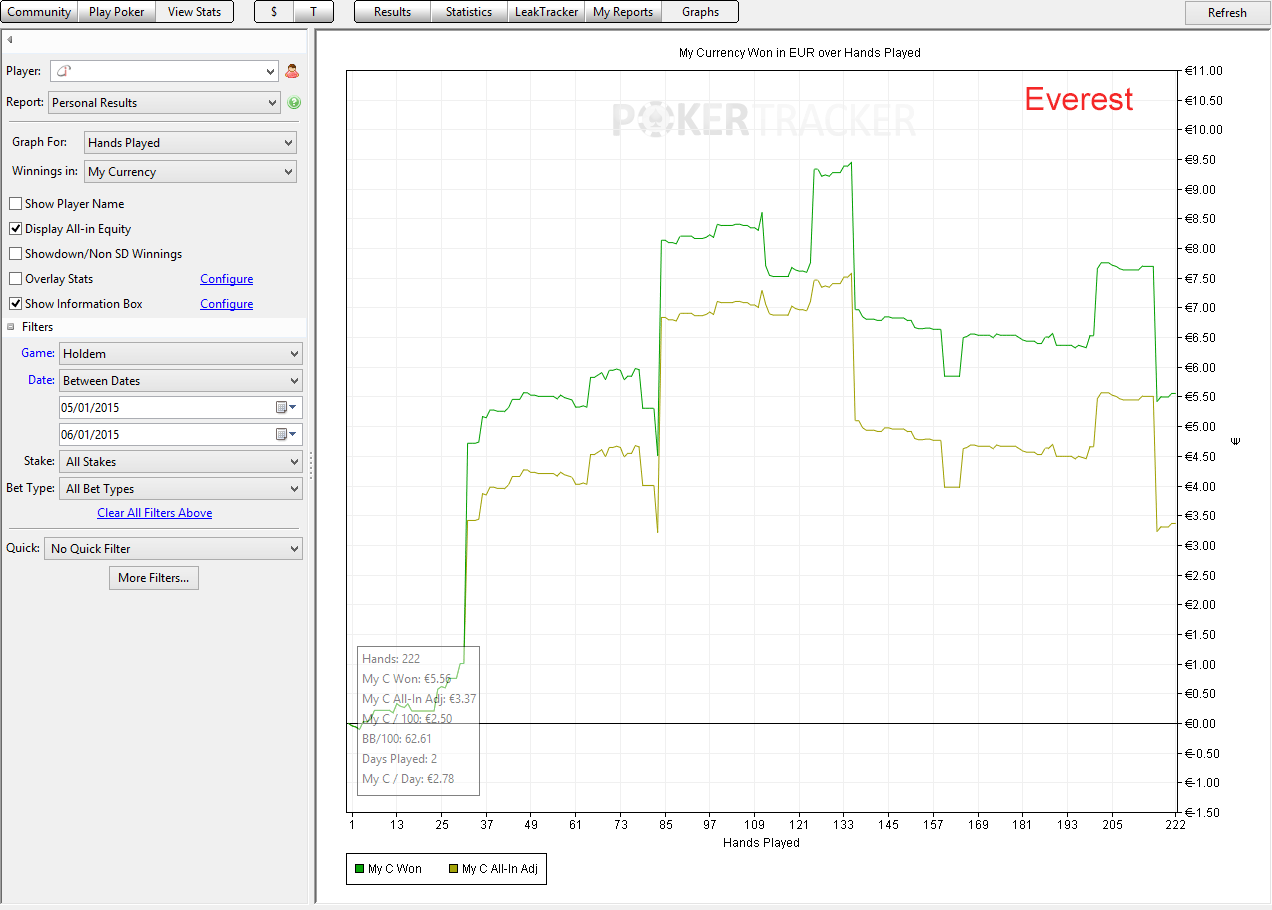Uncheck Show Information Box
This screenshot has width=1272, height=910.
(16, 304)
